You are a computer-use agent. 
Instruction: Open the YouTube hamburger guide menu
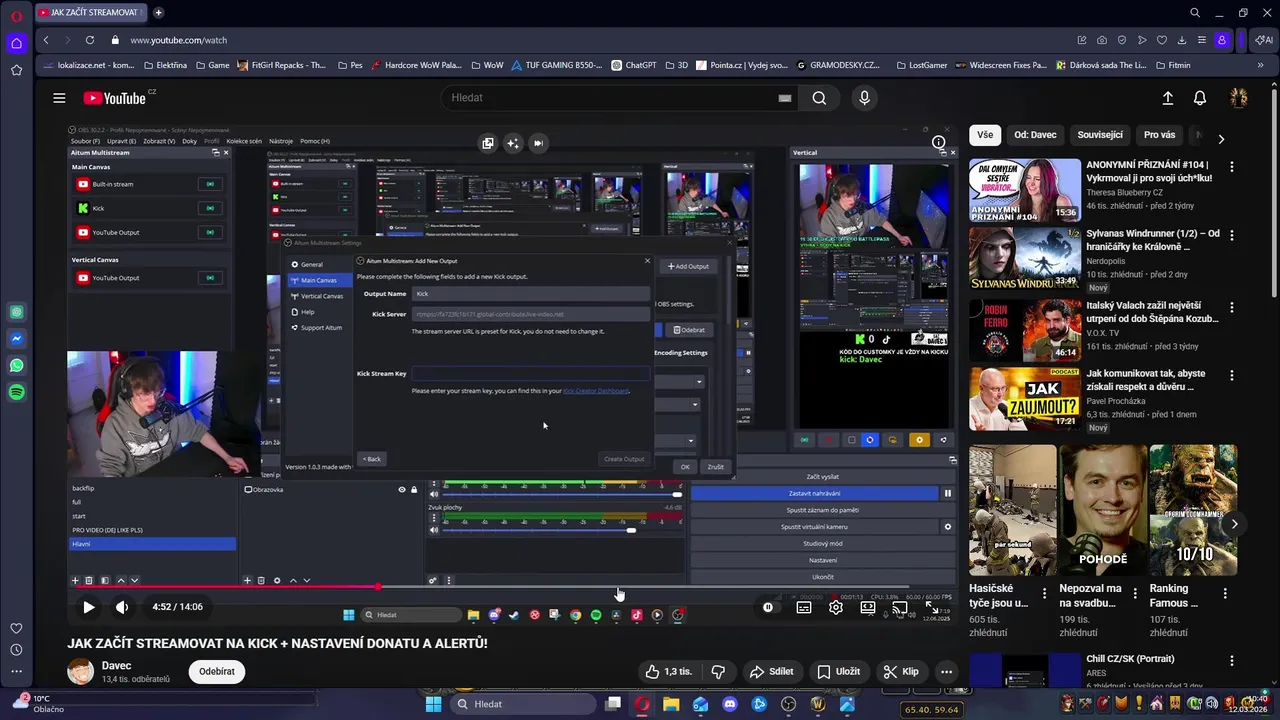point(59,98)
